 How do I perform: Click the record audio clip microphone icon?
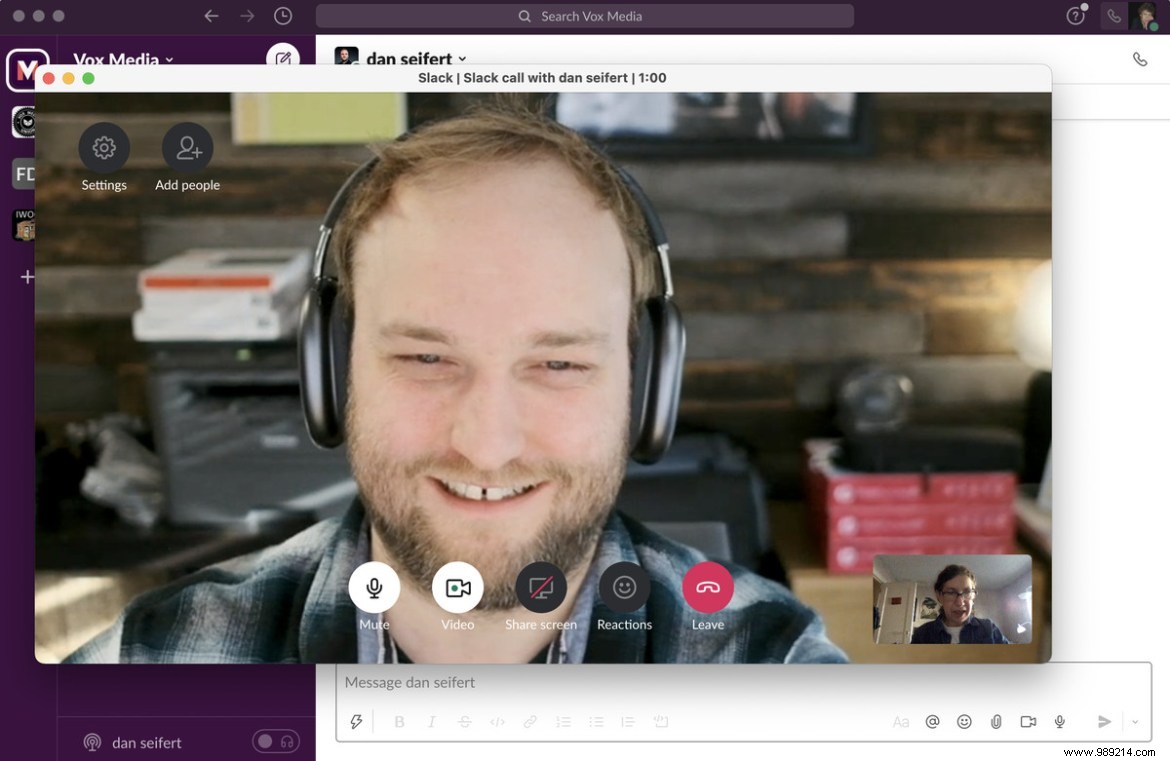(1060, 721)
